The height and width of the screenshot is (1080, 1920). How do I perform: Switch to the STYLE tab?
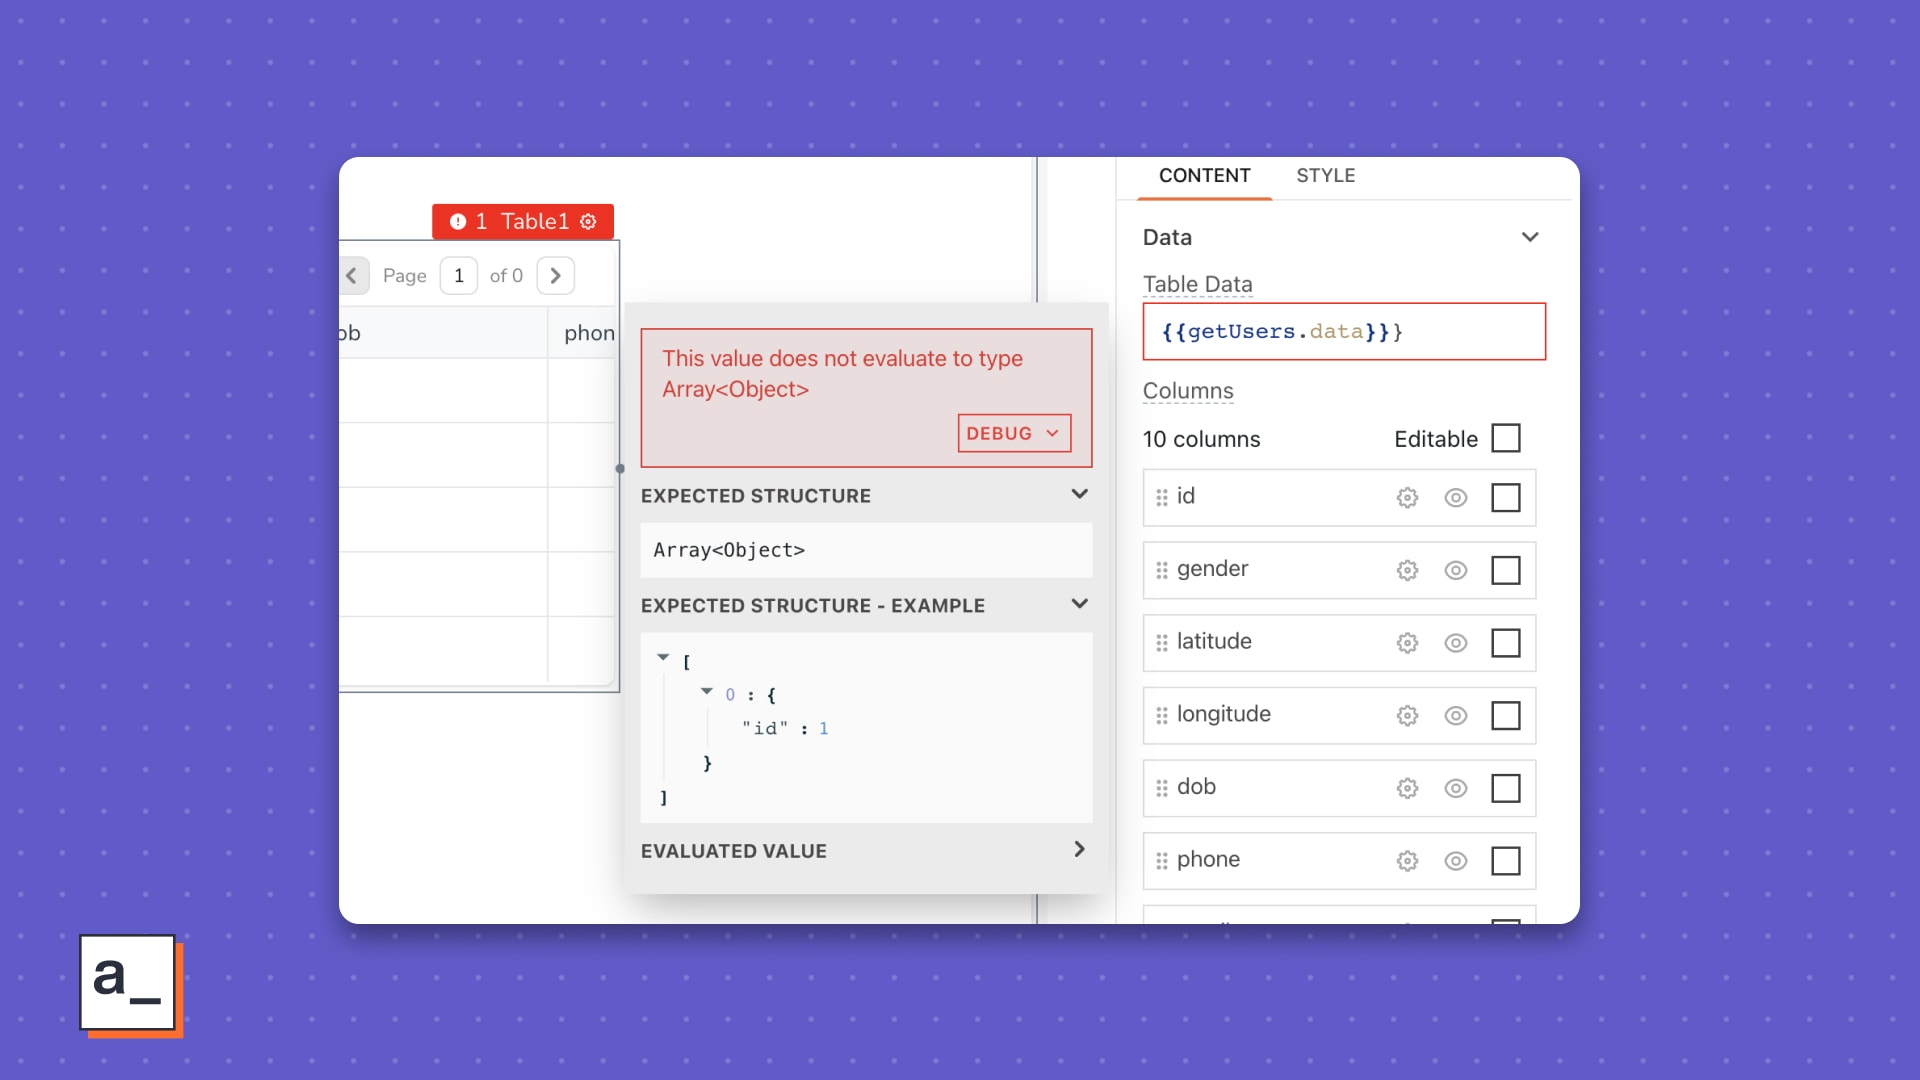pyautogui.click(x=1326, y=176)
